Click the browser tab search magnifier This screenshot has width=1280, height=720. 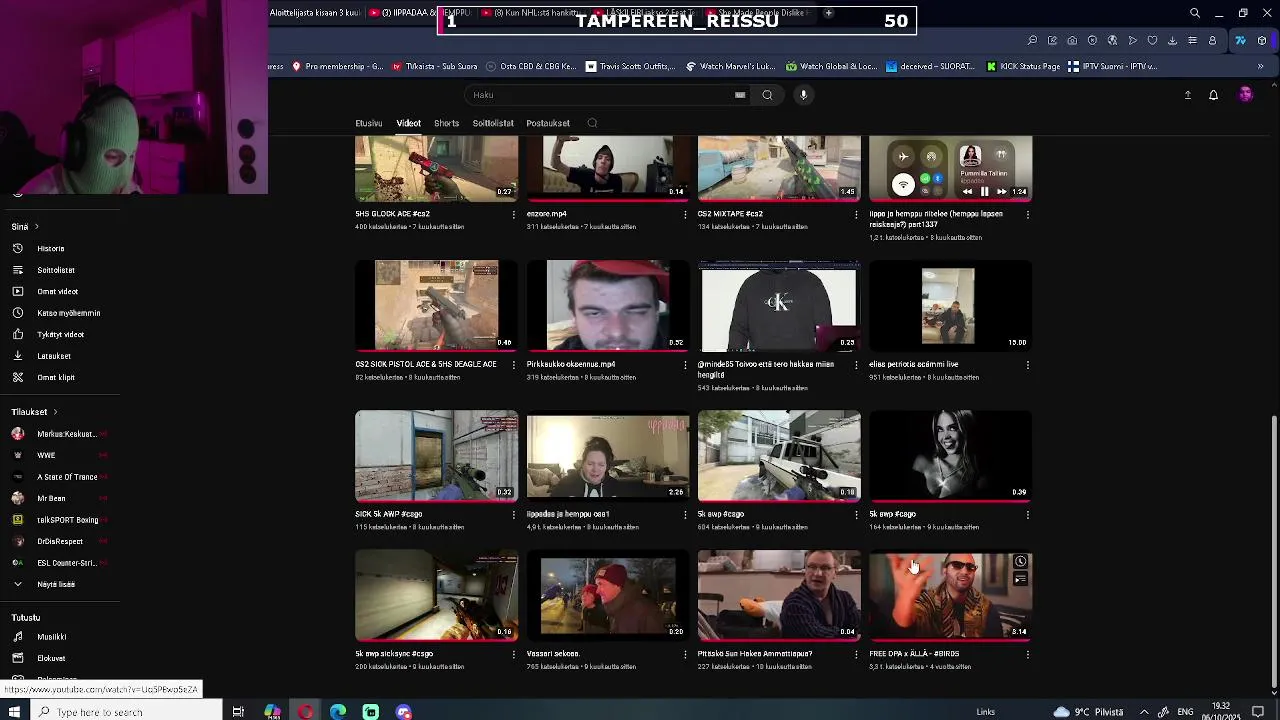click(x=1194, y=13)
